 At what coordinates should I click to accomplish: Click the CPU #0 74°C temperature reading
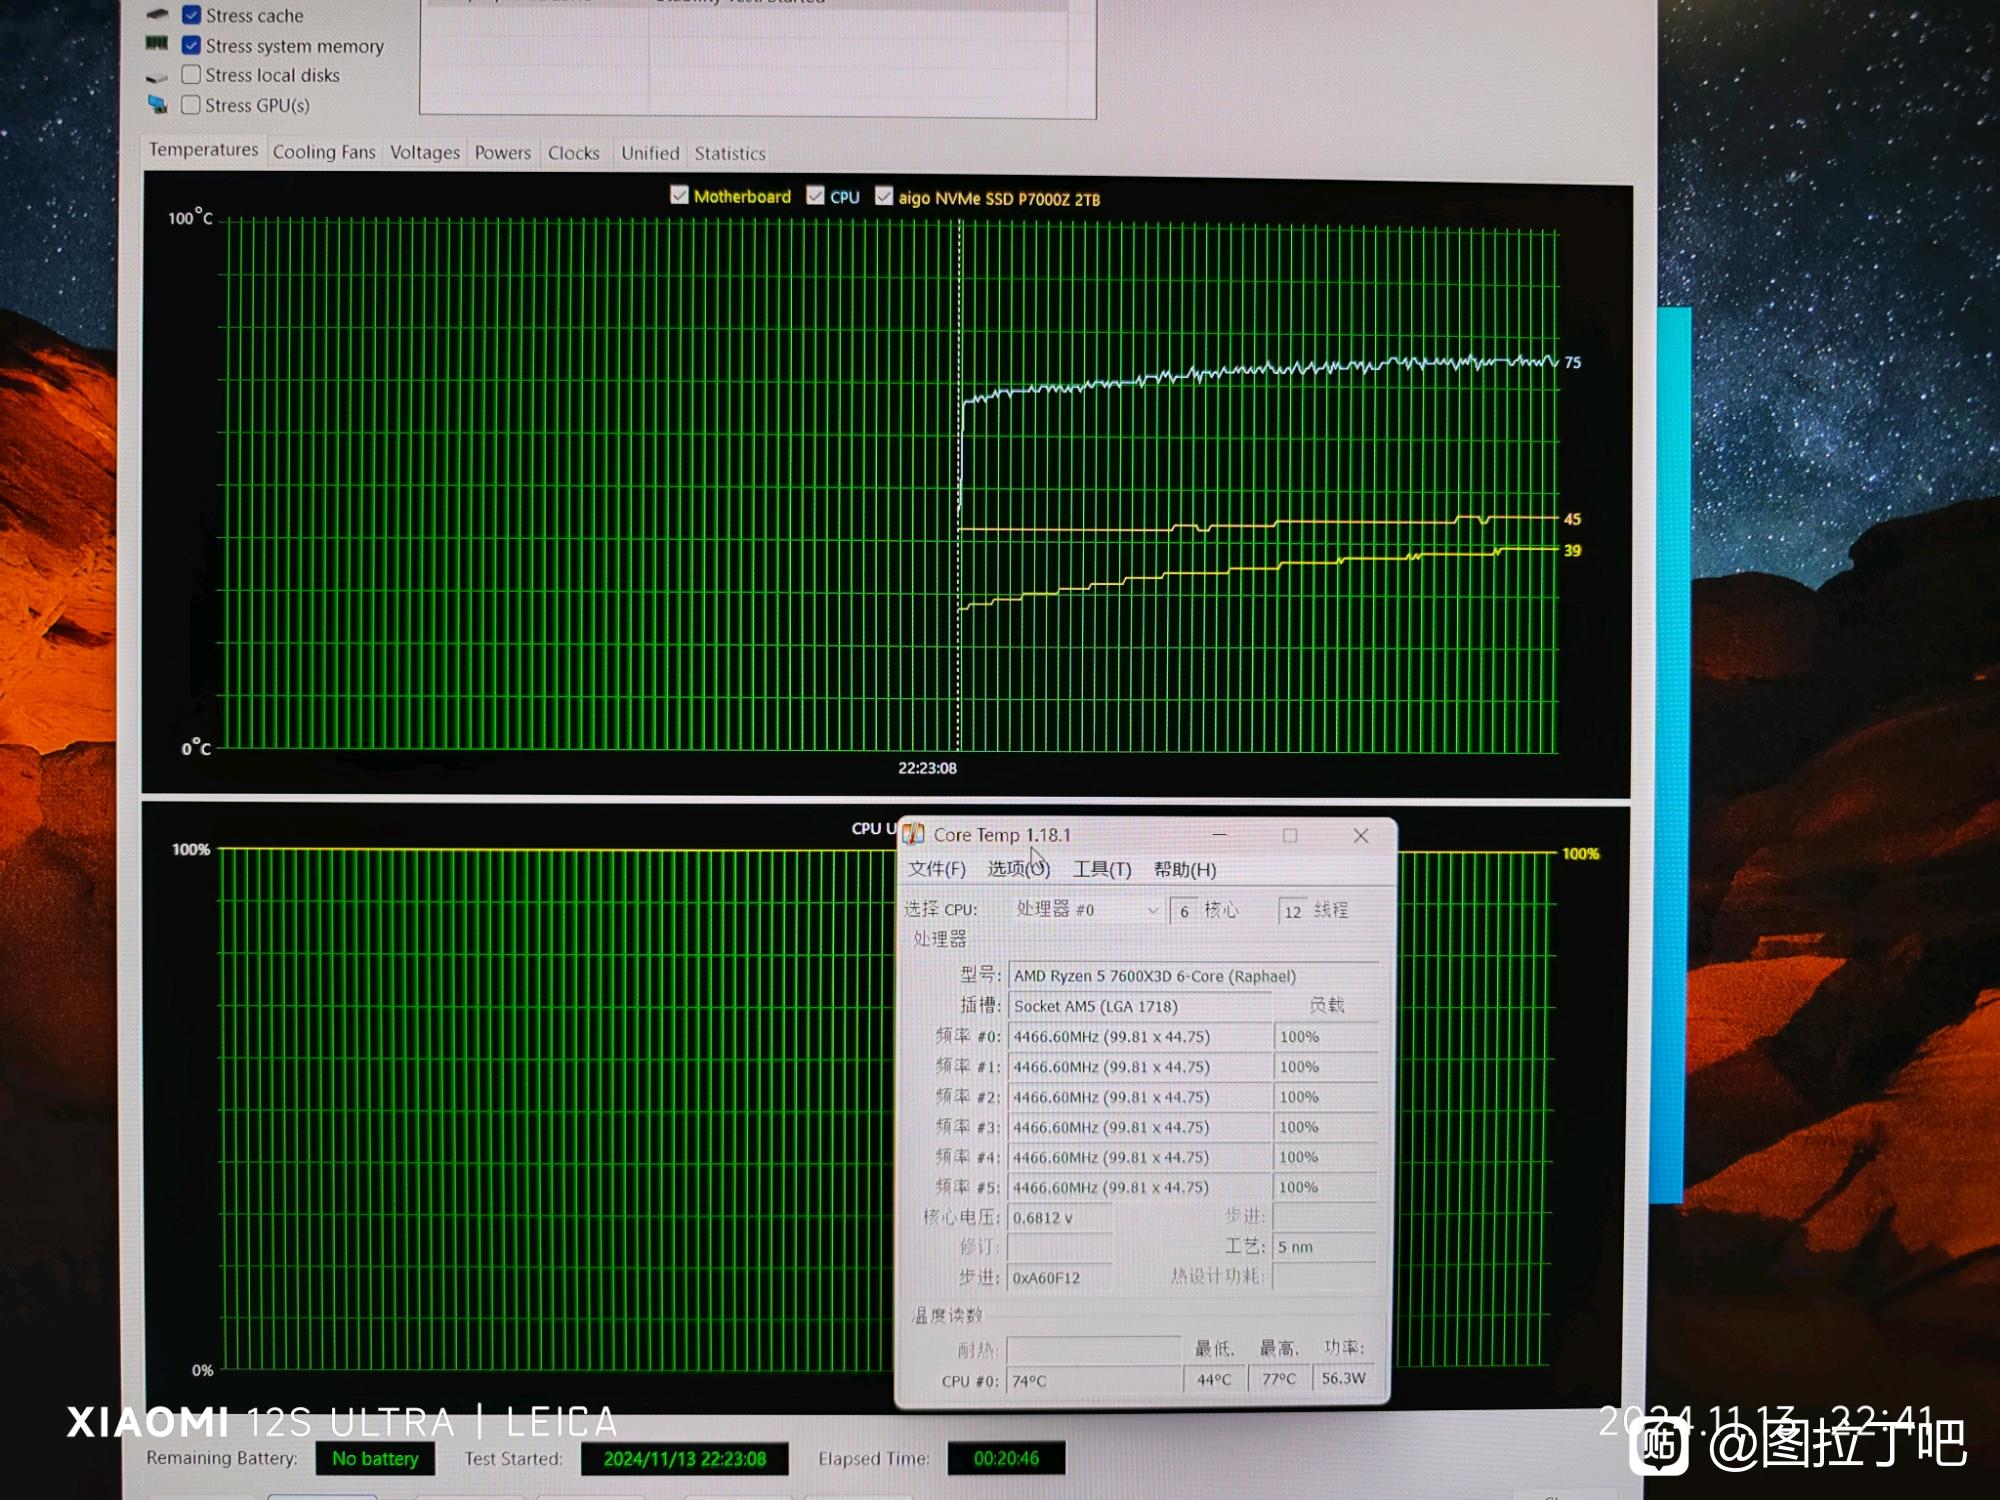1094,1380
